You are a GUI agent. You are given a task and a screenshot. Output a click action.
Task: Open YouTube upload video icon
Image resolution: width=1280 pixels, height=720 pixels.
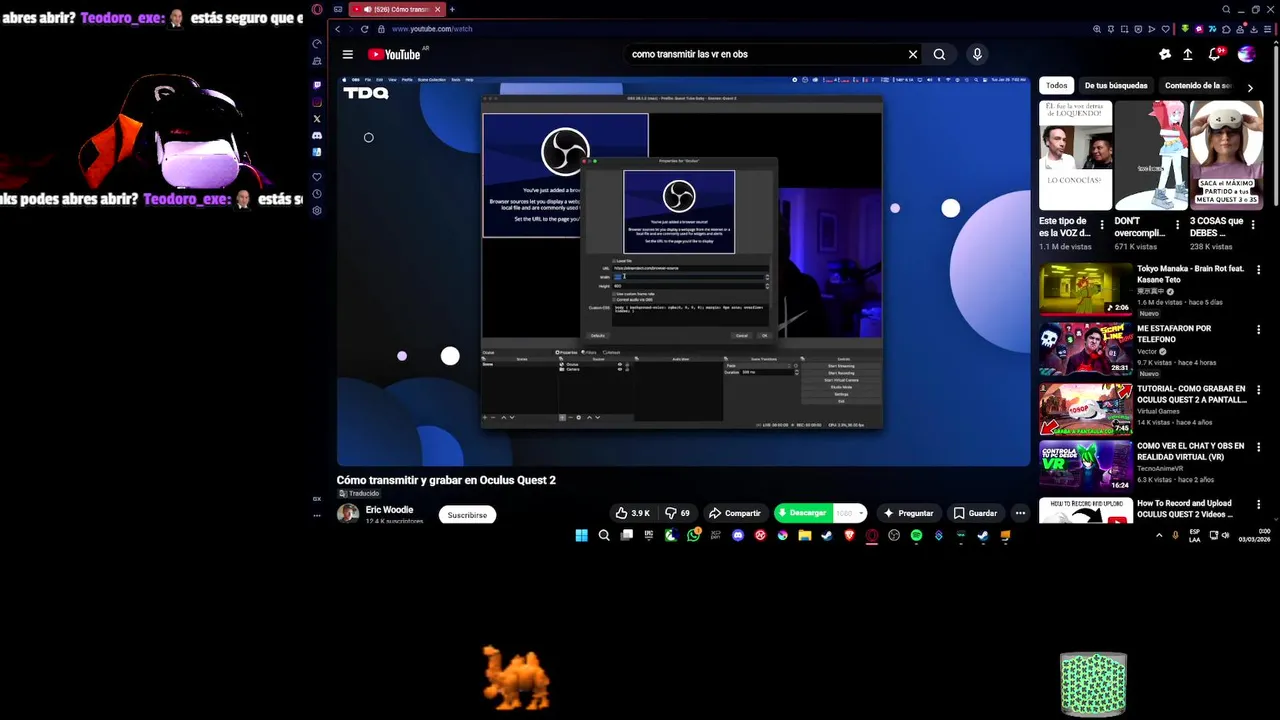pyautogui.click(x=1187, y=55)
